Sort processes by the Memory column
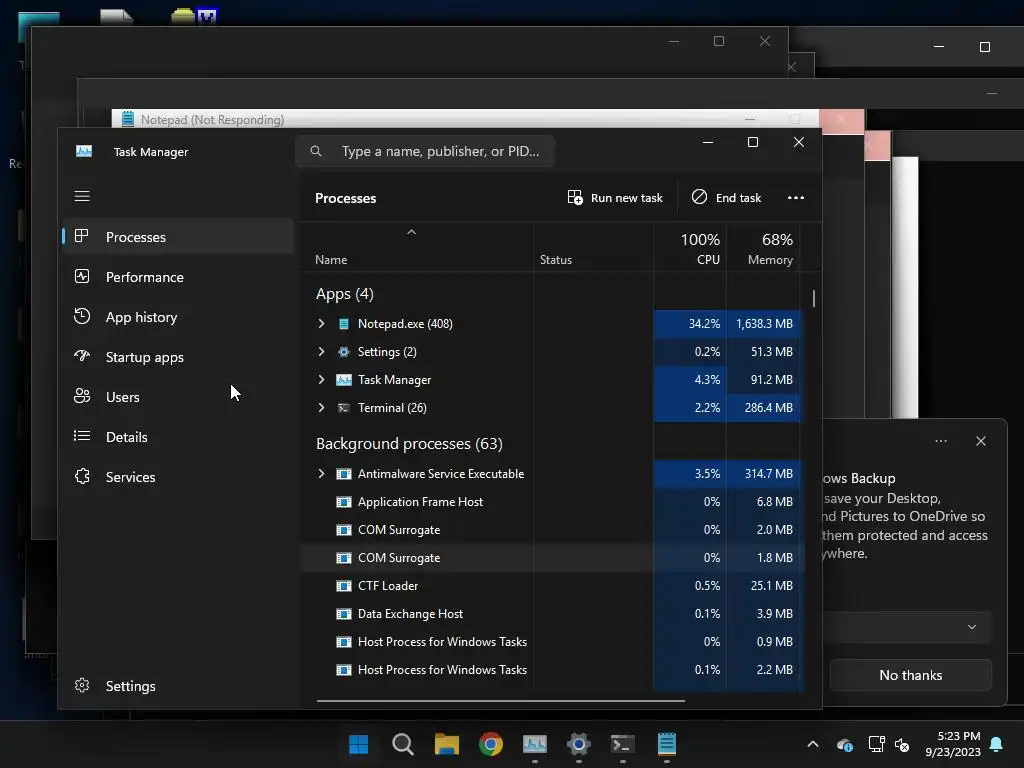 763,248
